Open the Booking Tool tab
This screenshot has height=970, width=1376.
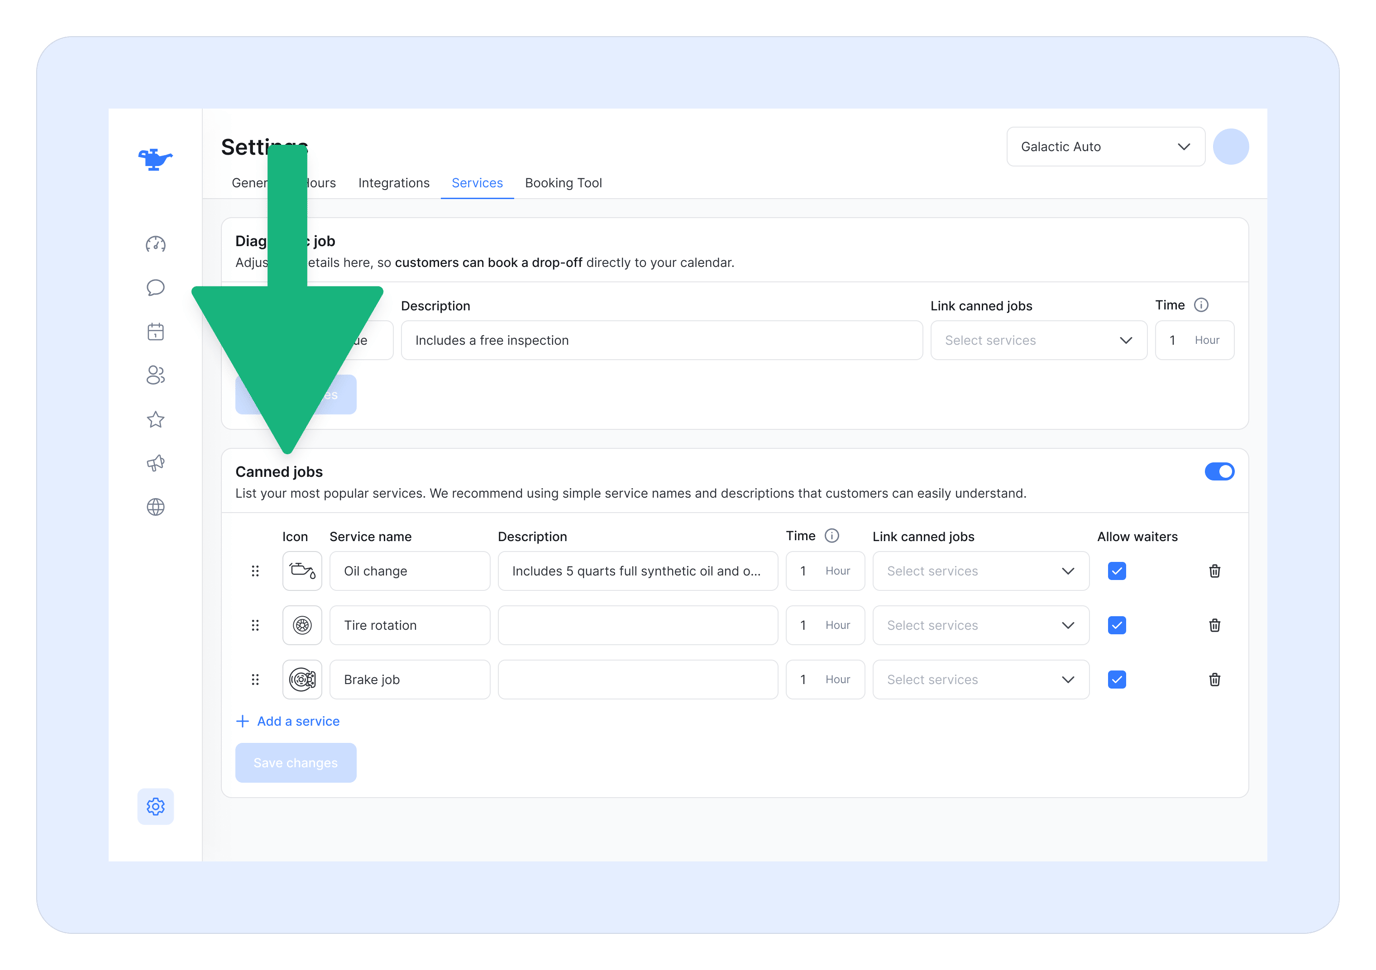563,182
